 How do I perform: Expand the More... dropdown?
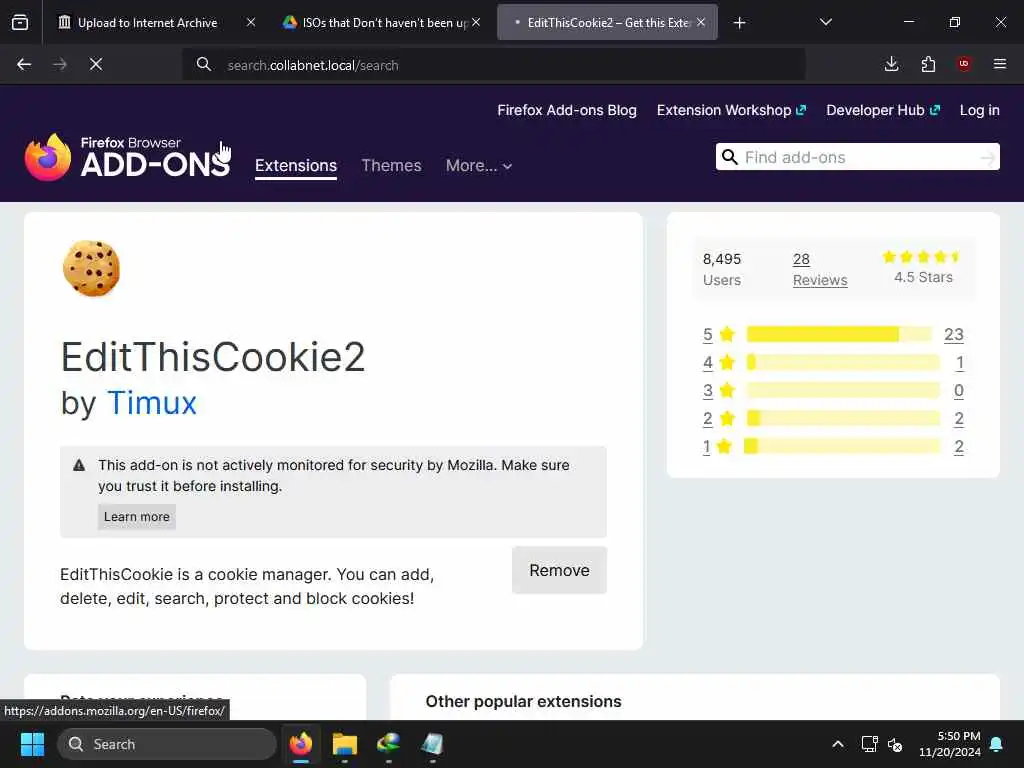[x=479, y=166]
